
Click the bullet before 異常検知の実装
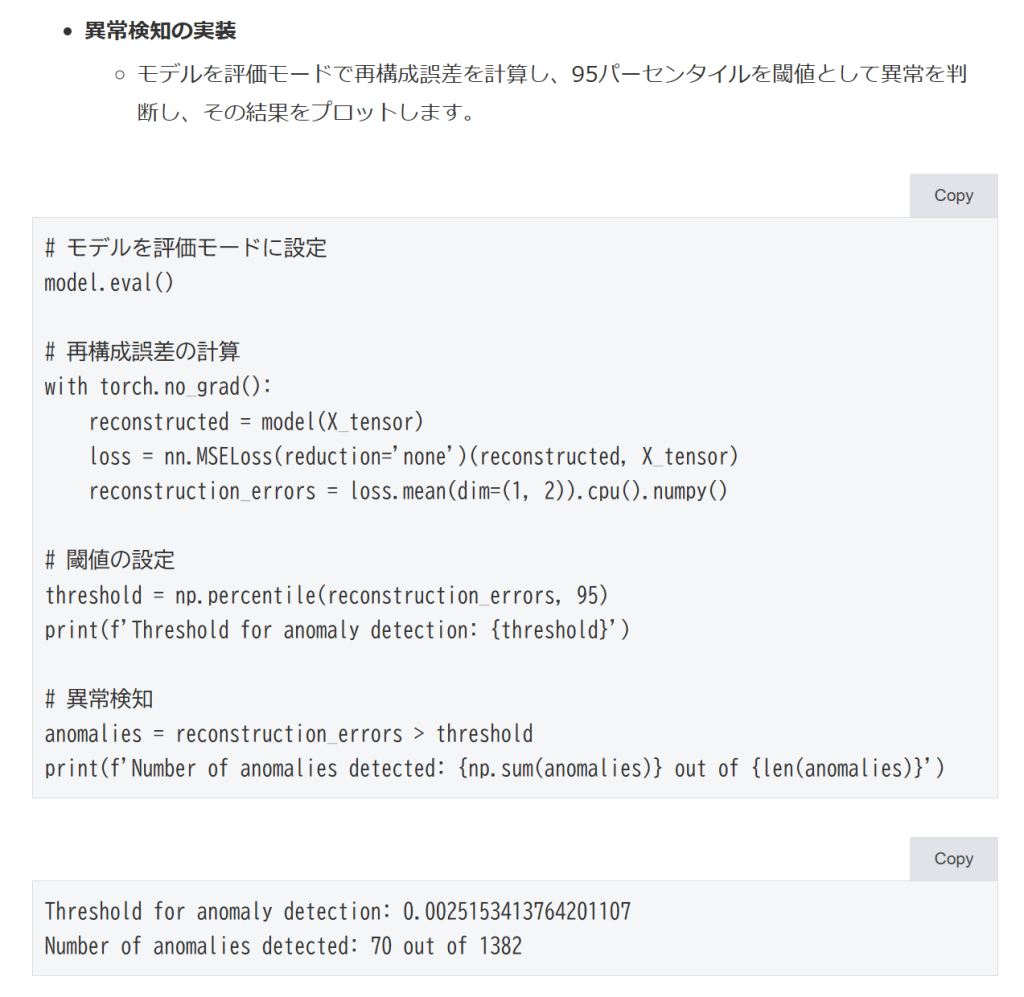pos(68,32)
